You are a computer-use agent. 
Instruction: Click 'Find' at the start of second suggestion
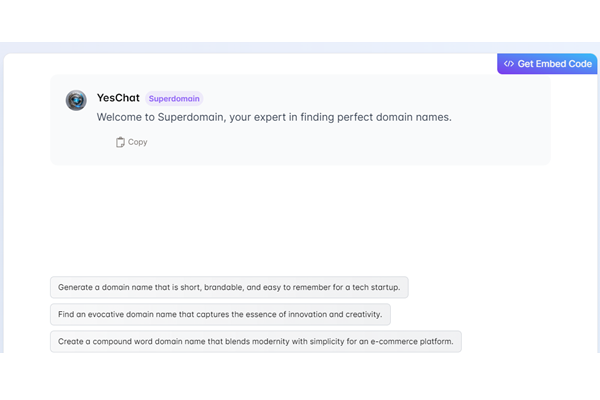[67, 314]
